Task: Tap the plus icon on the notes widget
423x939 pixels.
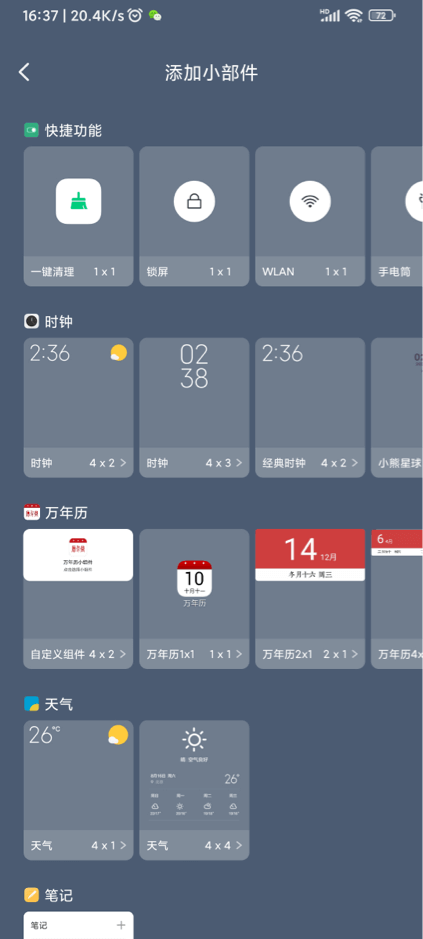Action: click(x=121, y=925)
